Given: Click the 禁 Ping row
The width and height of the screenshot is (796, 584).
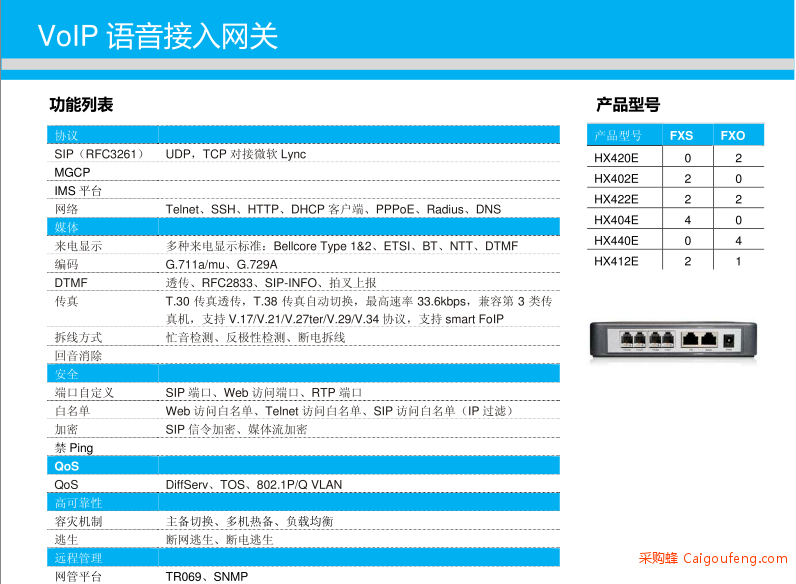Looking at the screenshot, I should point(304,448).
